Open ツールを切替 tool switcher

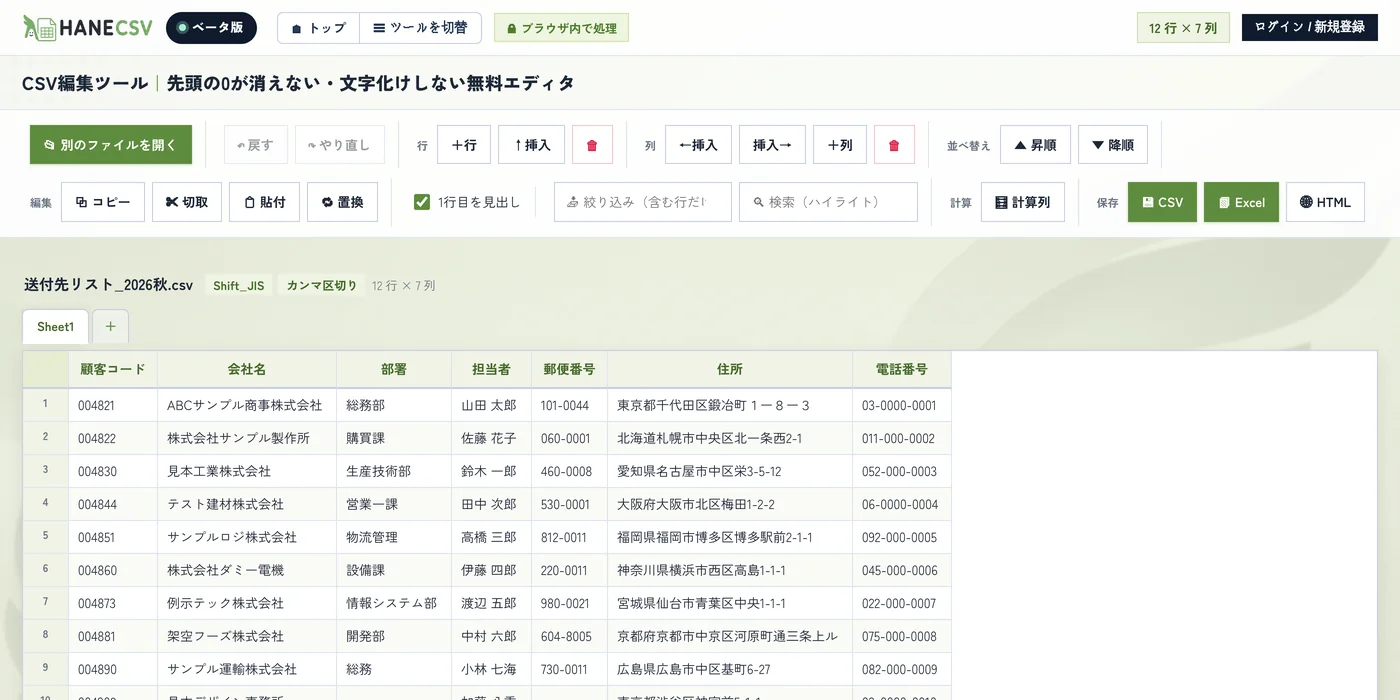pos(420,28)
